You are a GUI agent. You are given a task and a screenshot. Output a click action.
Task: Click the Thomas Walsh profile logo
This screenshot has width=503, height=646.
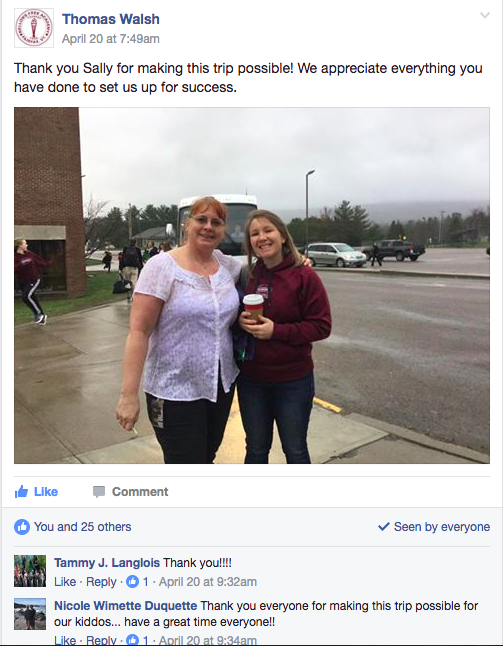pyautogui.click(x=34, y=28)
